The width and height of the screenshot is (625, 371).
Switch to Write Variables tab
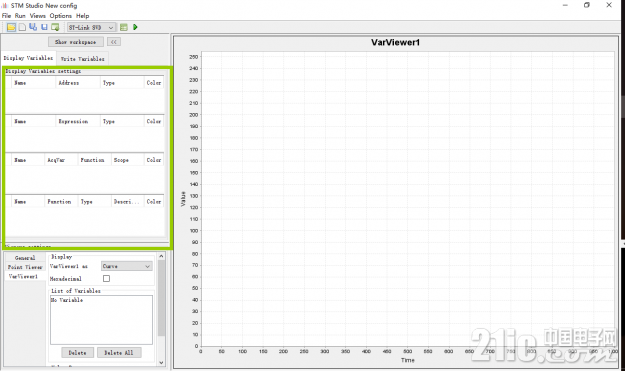pos(83,59)
